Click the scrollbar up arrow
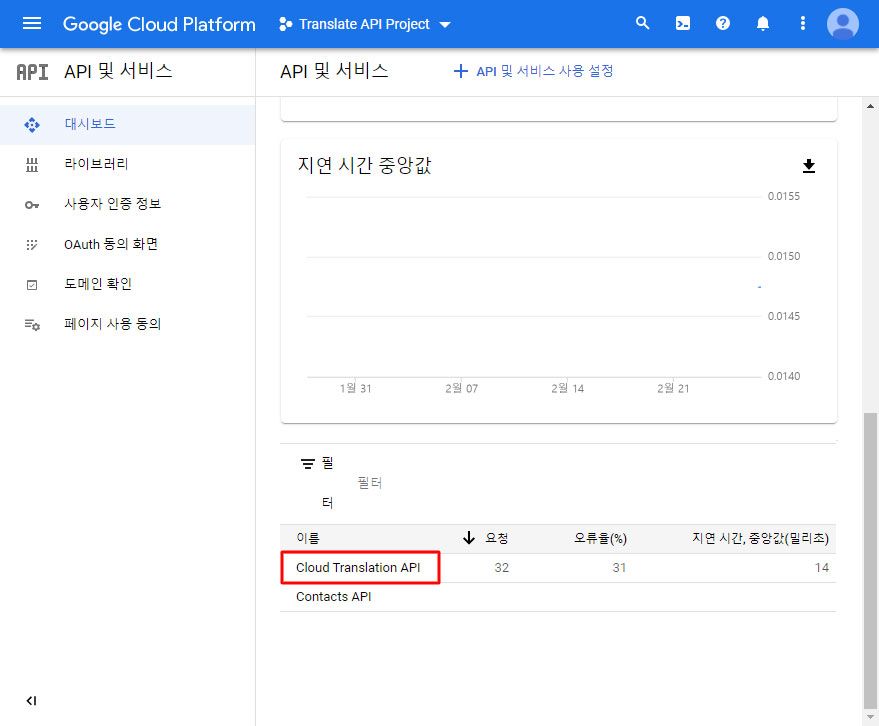The width and height of the screenshot is (879, 726). coord(871,105)
